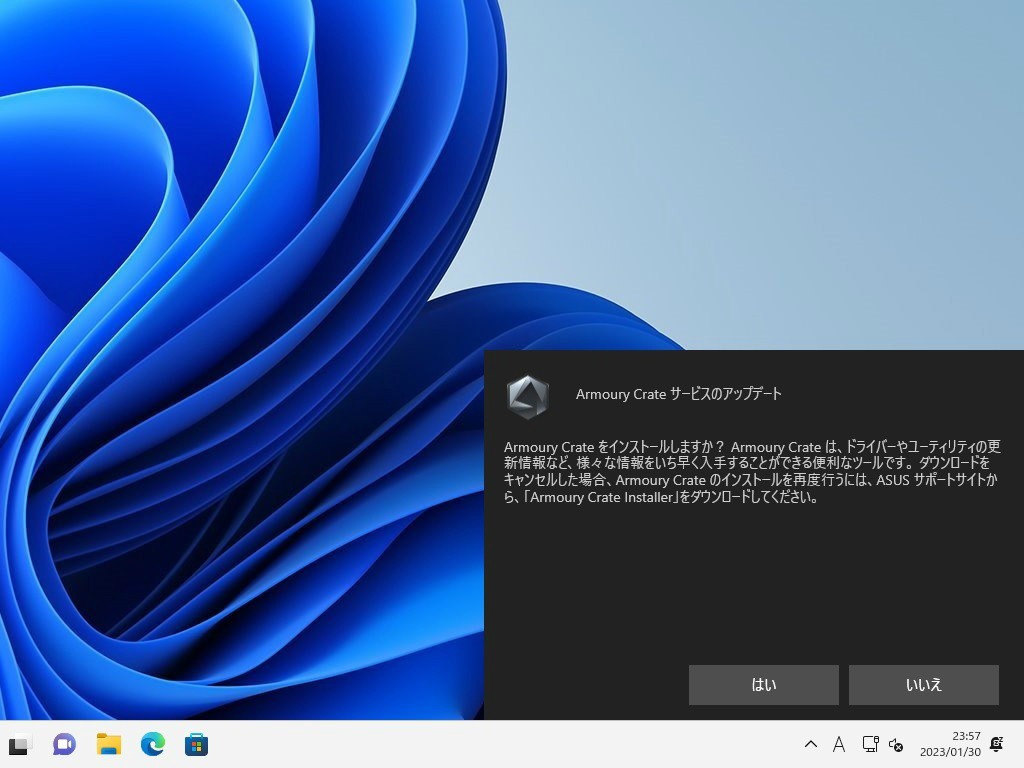Click the 2023/01/30 date display
Viewport: 1024px width, 768px height.
(x=950, y=752)
